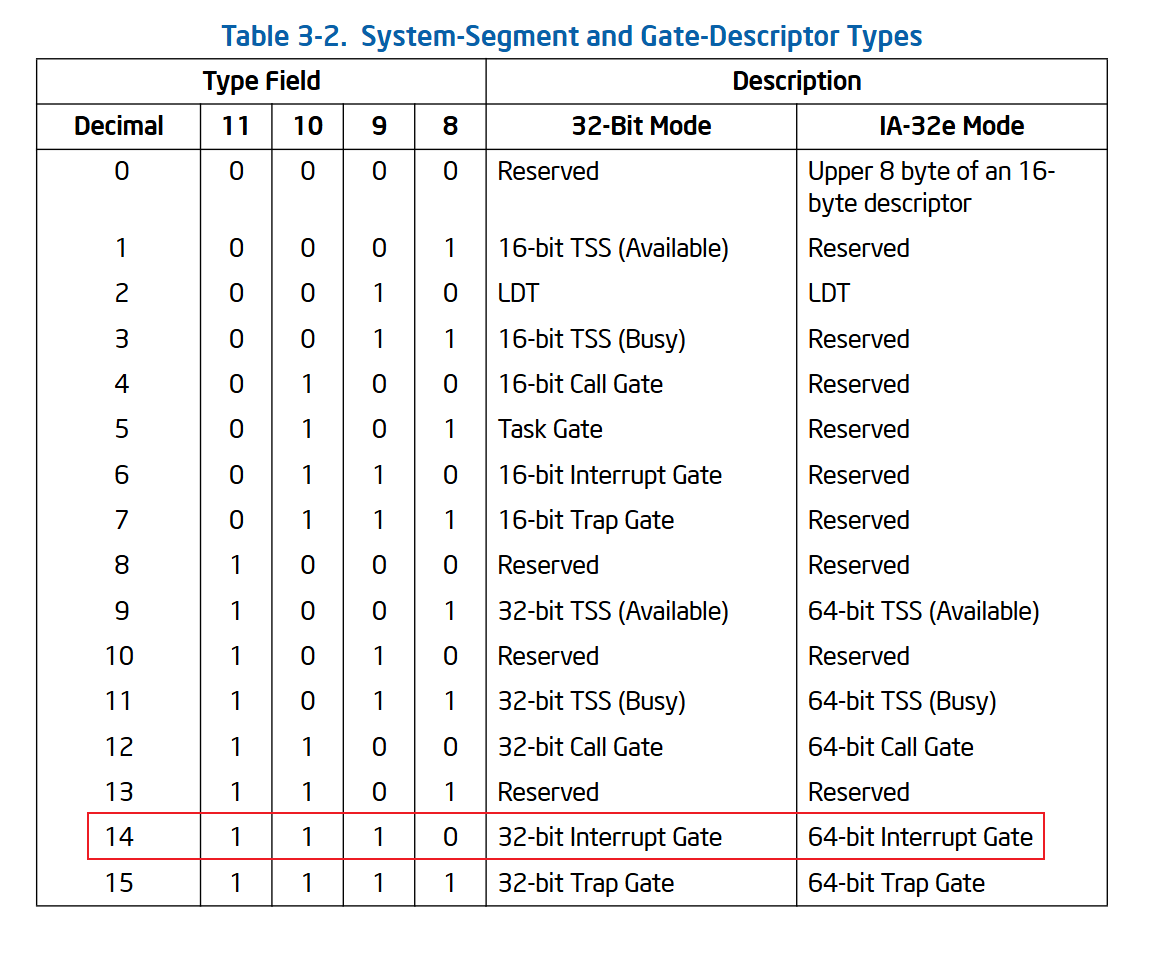Click the "32-bit Interrupt Gate" cell
The image size is (1160, 961).
point(609,837)
